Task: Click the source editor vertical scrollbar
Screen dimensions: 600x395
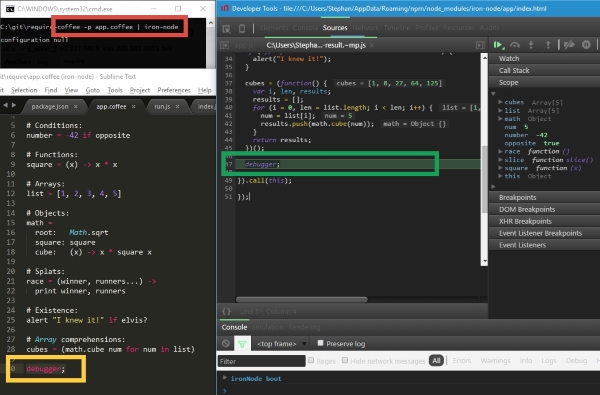Action: (x=484, y=180)
